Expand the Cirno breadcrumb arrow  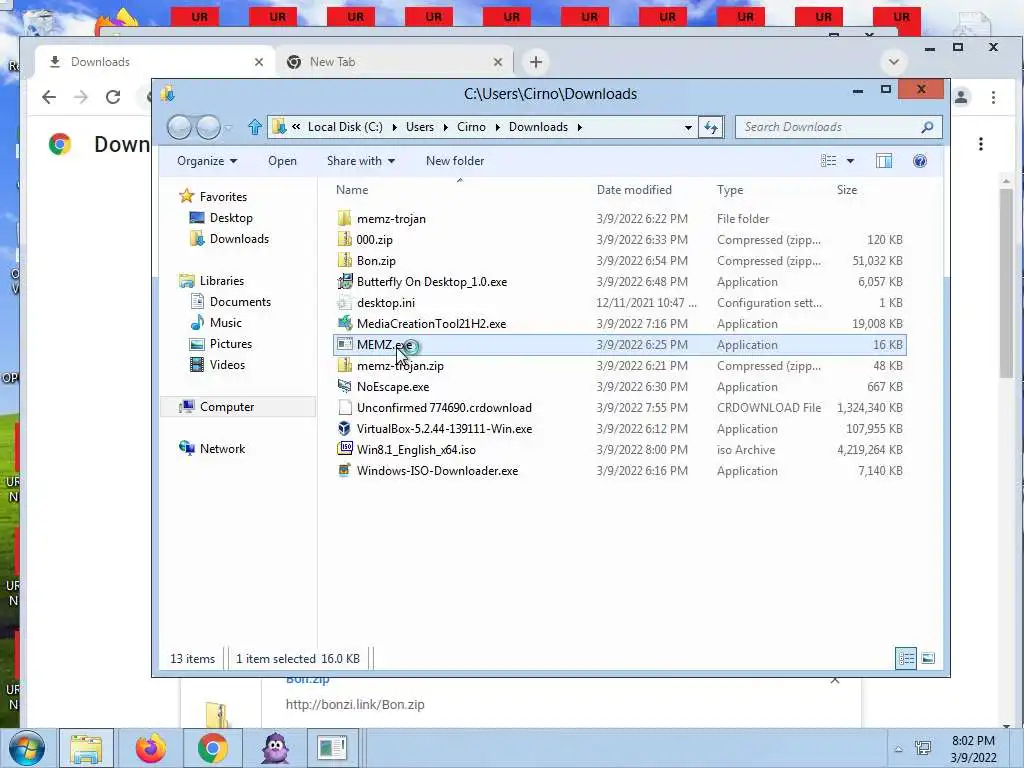497,127
